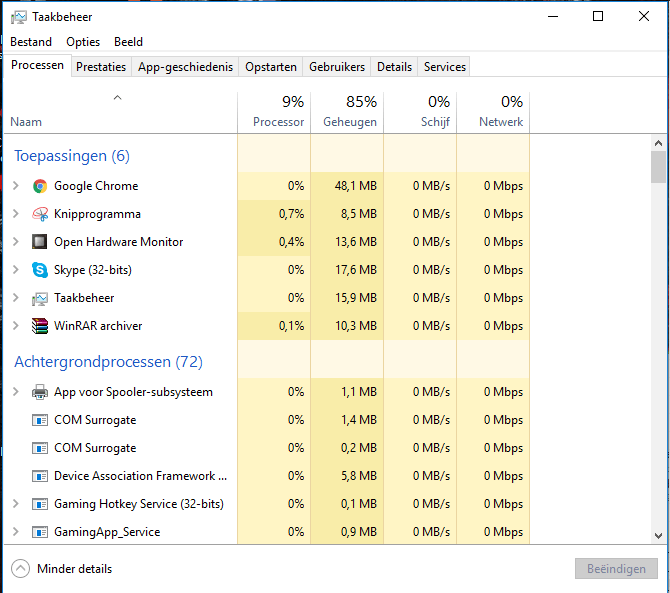670x593 pixels.
Task: Open the Bestand menu
Action: pos(31,42)
